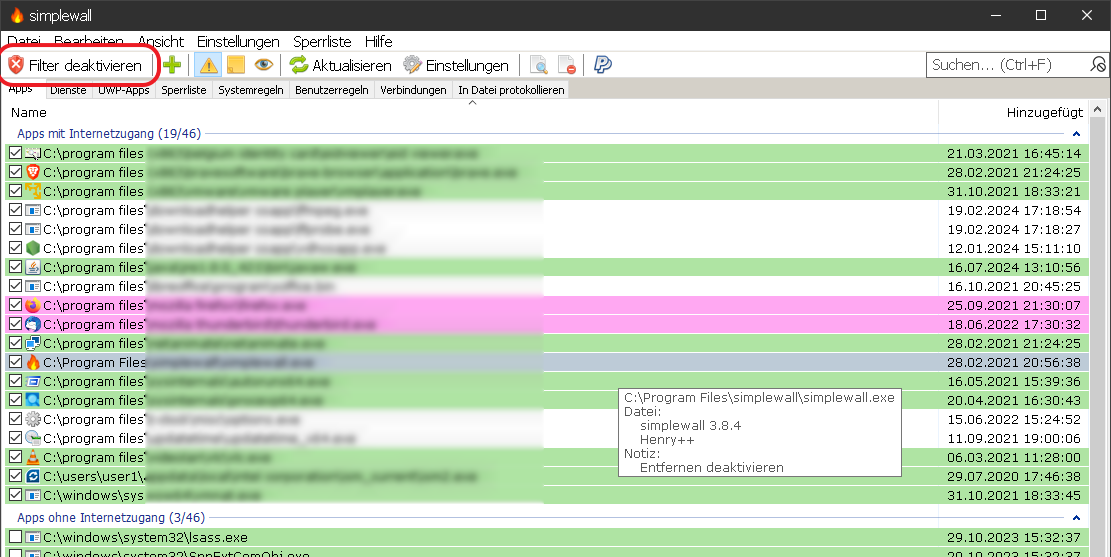Uncheck the app added 31.10.2021 18:33:45
1111x557 pixels.
(15, 495)
